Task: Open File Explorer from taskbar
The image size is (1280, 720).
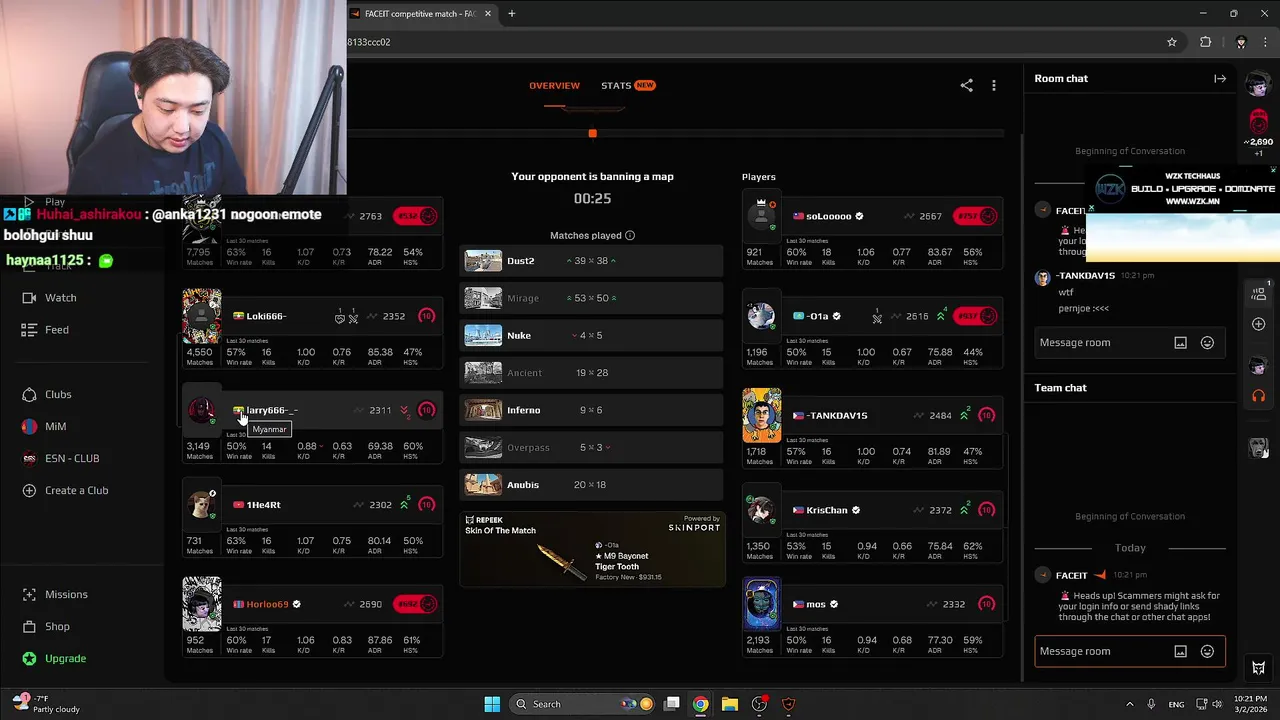Action: pyautogui.click(x=730, y=704)
